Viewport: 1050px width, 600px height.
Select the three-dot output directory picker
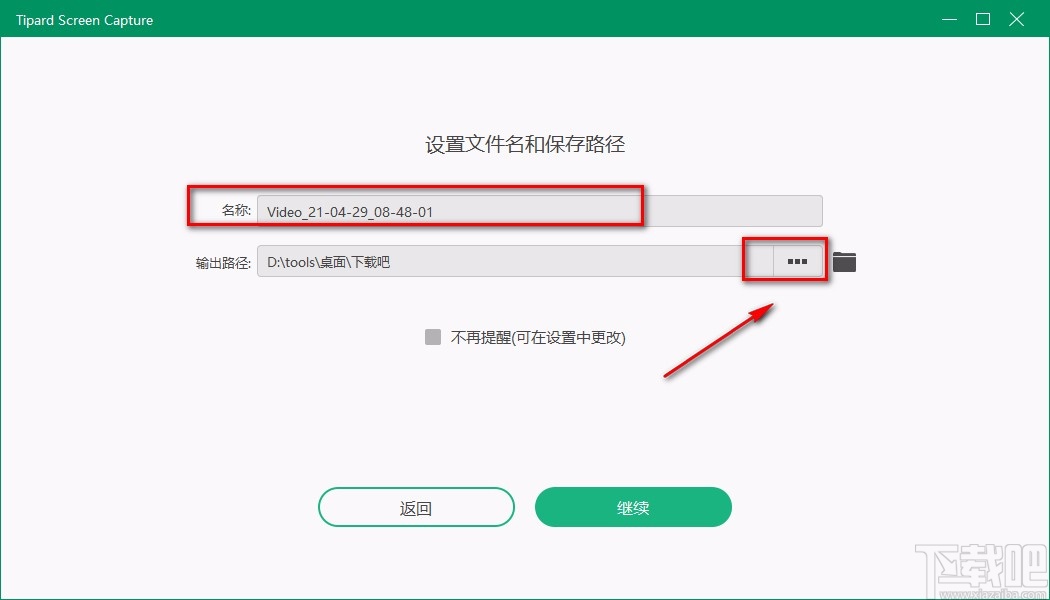796,261
